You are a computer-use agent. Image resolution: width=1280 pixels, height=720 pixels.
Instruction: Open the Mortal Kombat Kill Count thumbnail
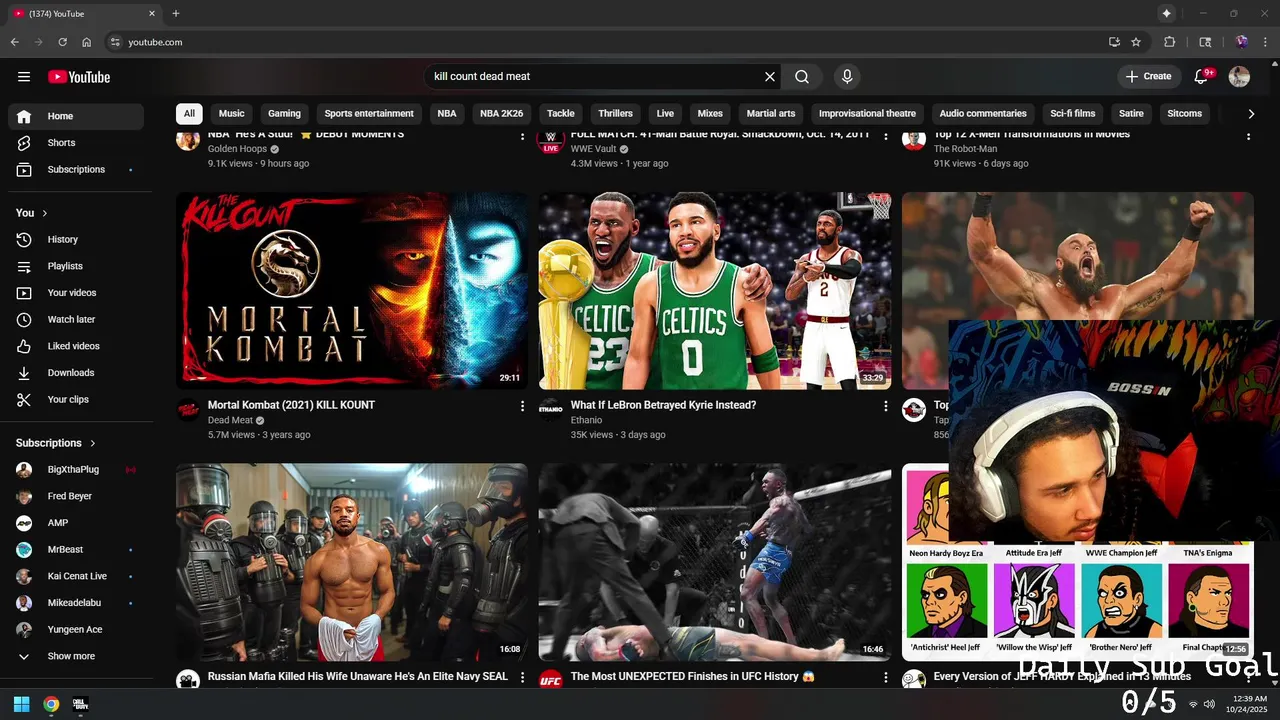(x=352, y=291)
